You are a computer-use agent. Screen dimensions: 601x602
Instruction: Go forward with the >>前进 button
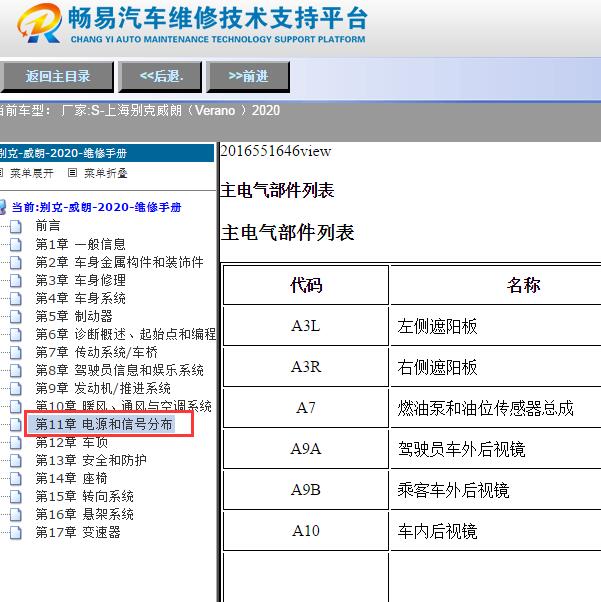248,76
